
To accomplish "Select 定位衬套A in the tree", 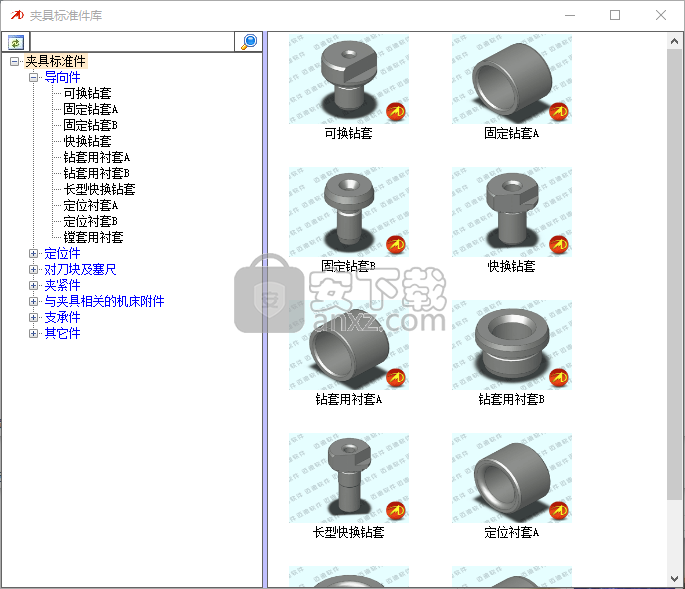I will [90, 205].
